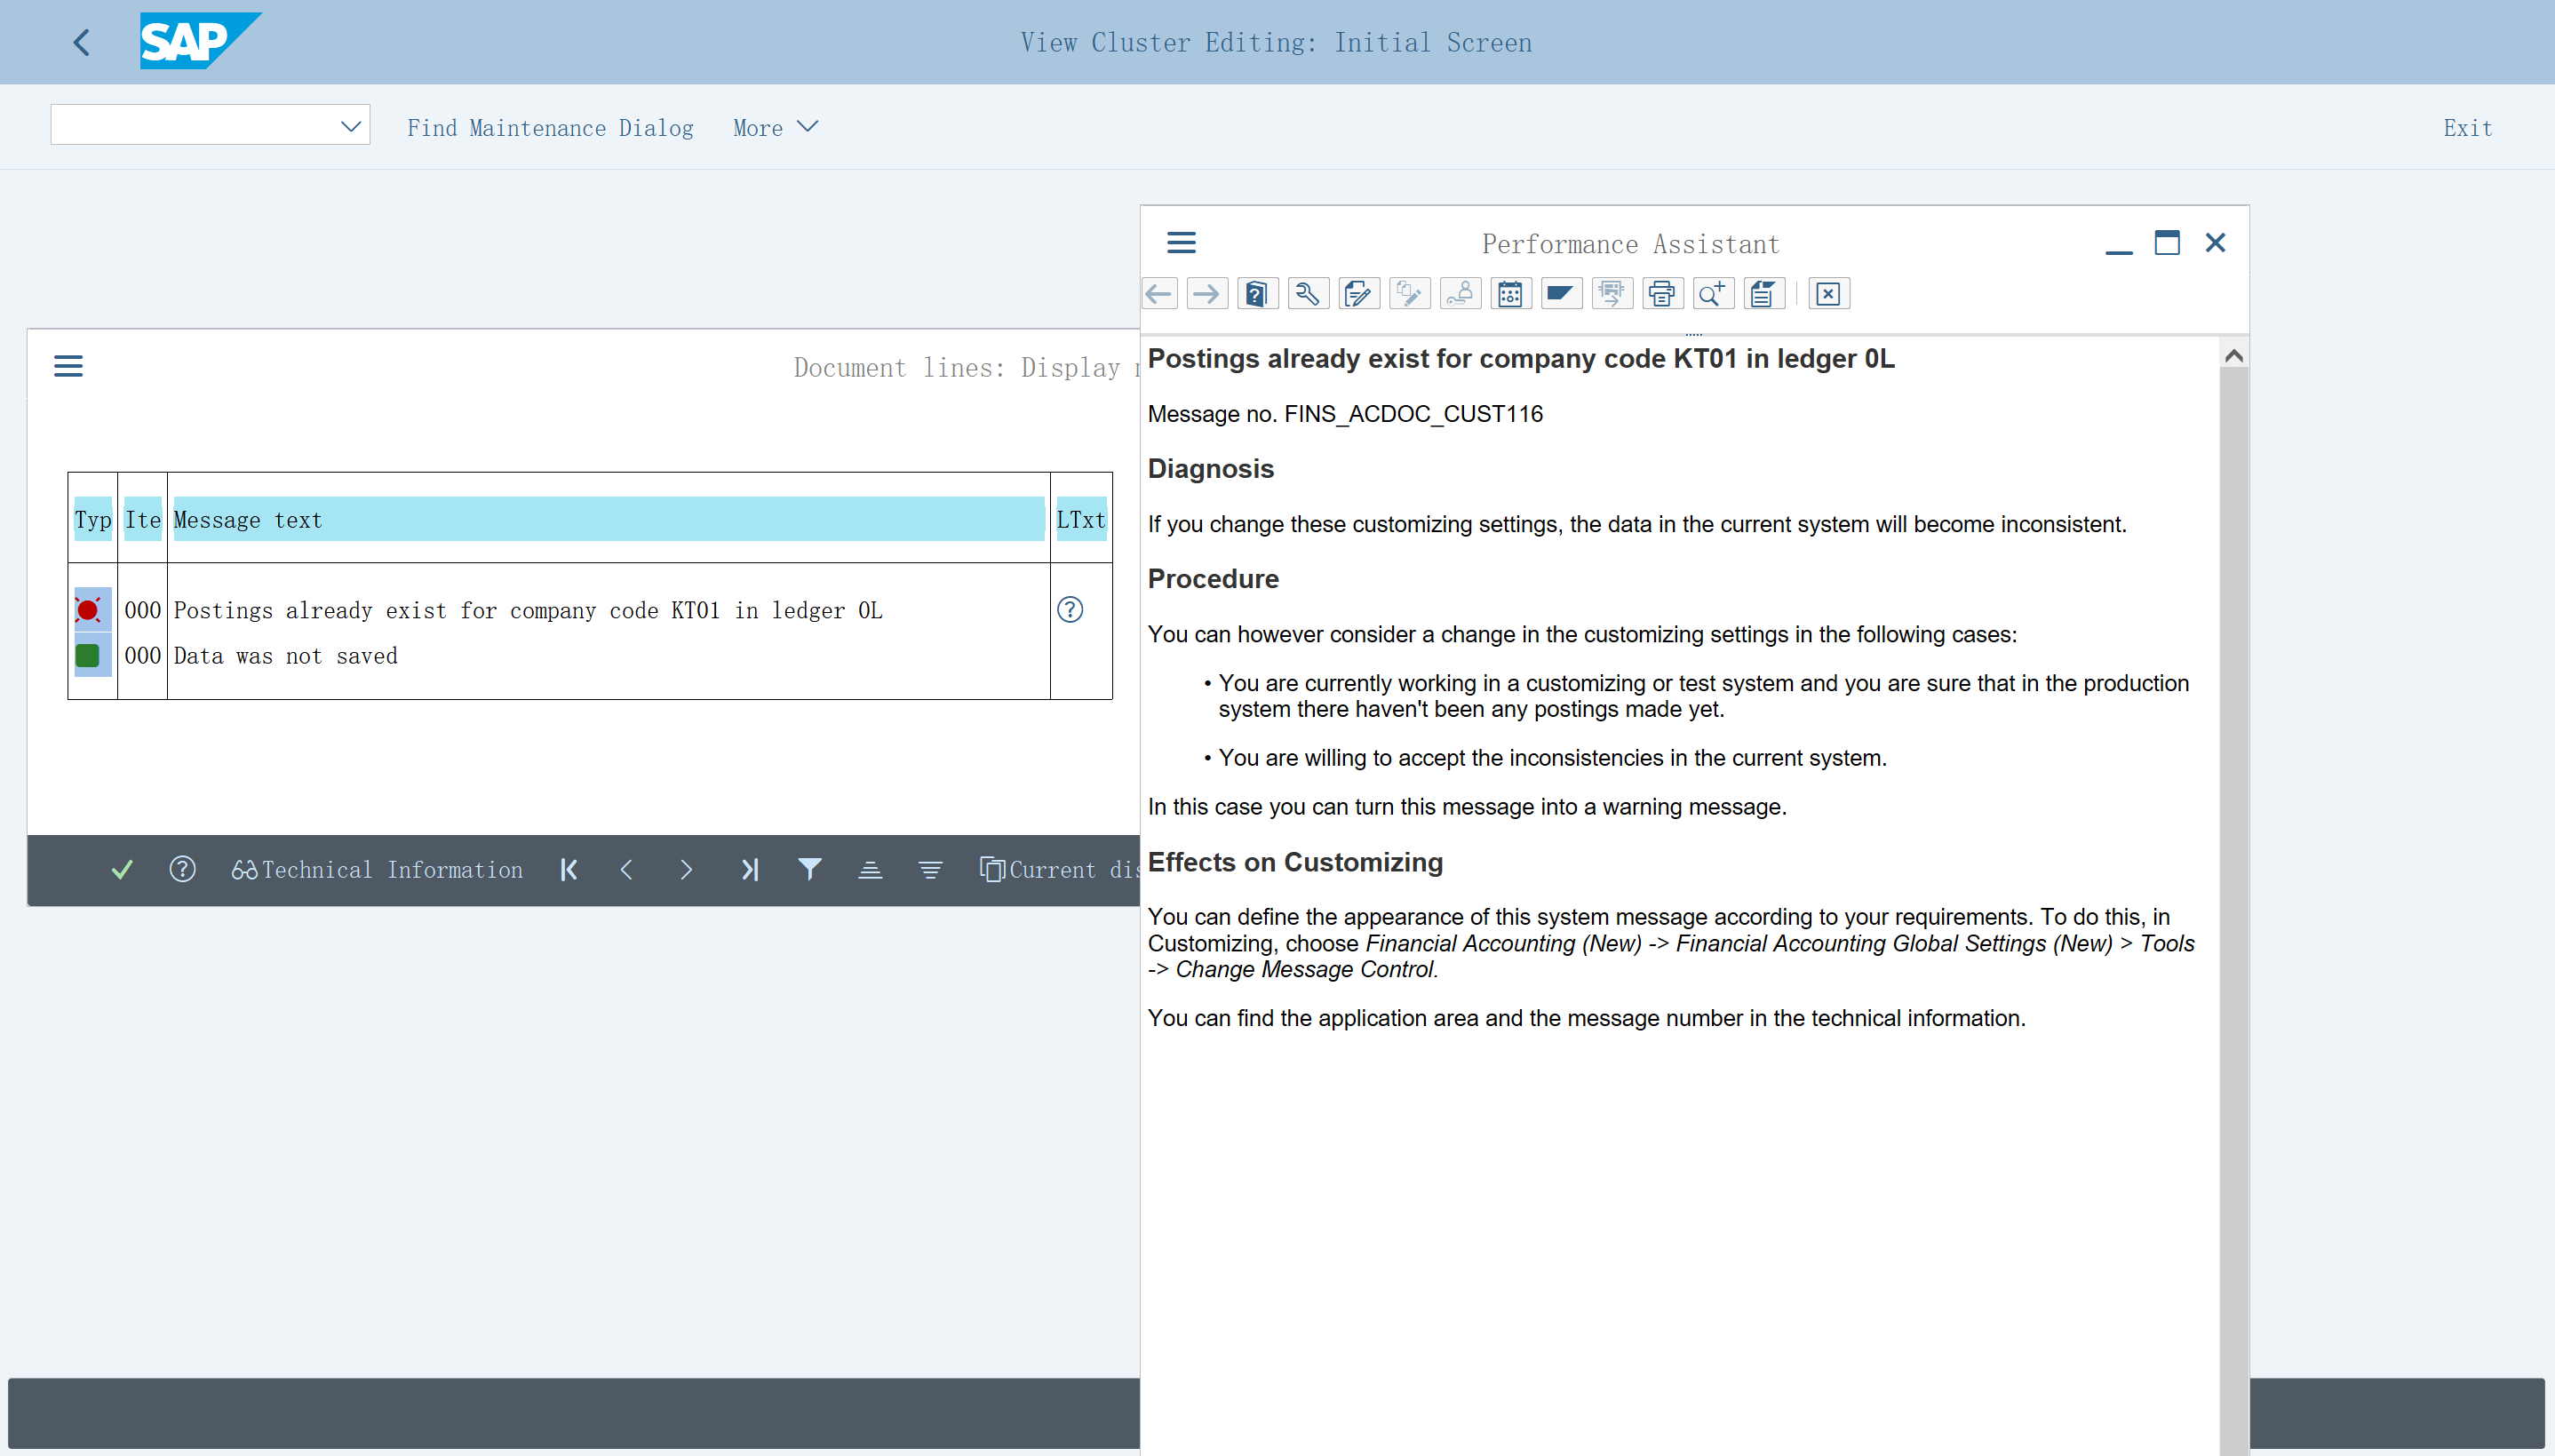
Task: Open Document lines dialog hamburger menu
Action: tap(68, 366)
